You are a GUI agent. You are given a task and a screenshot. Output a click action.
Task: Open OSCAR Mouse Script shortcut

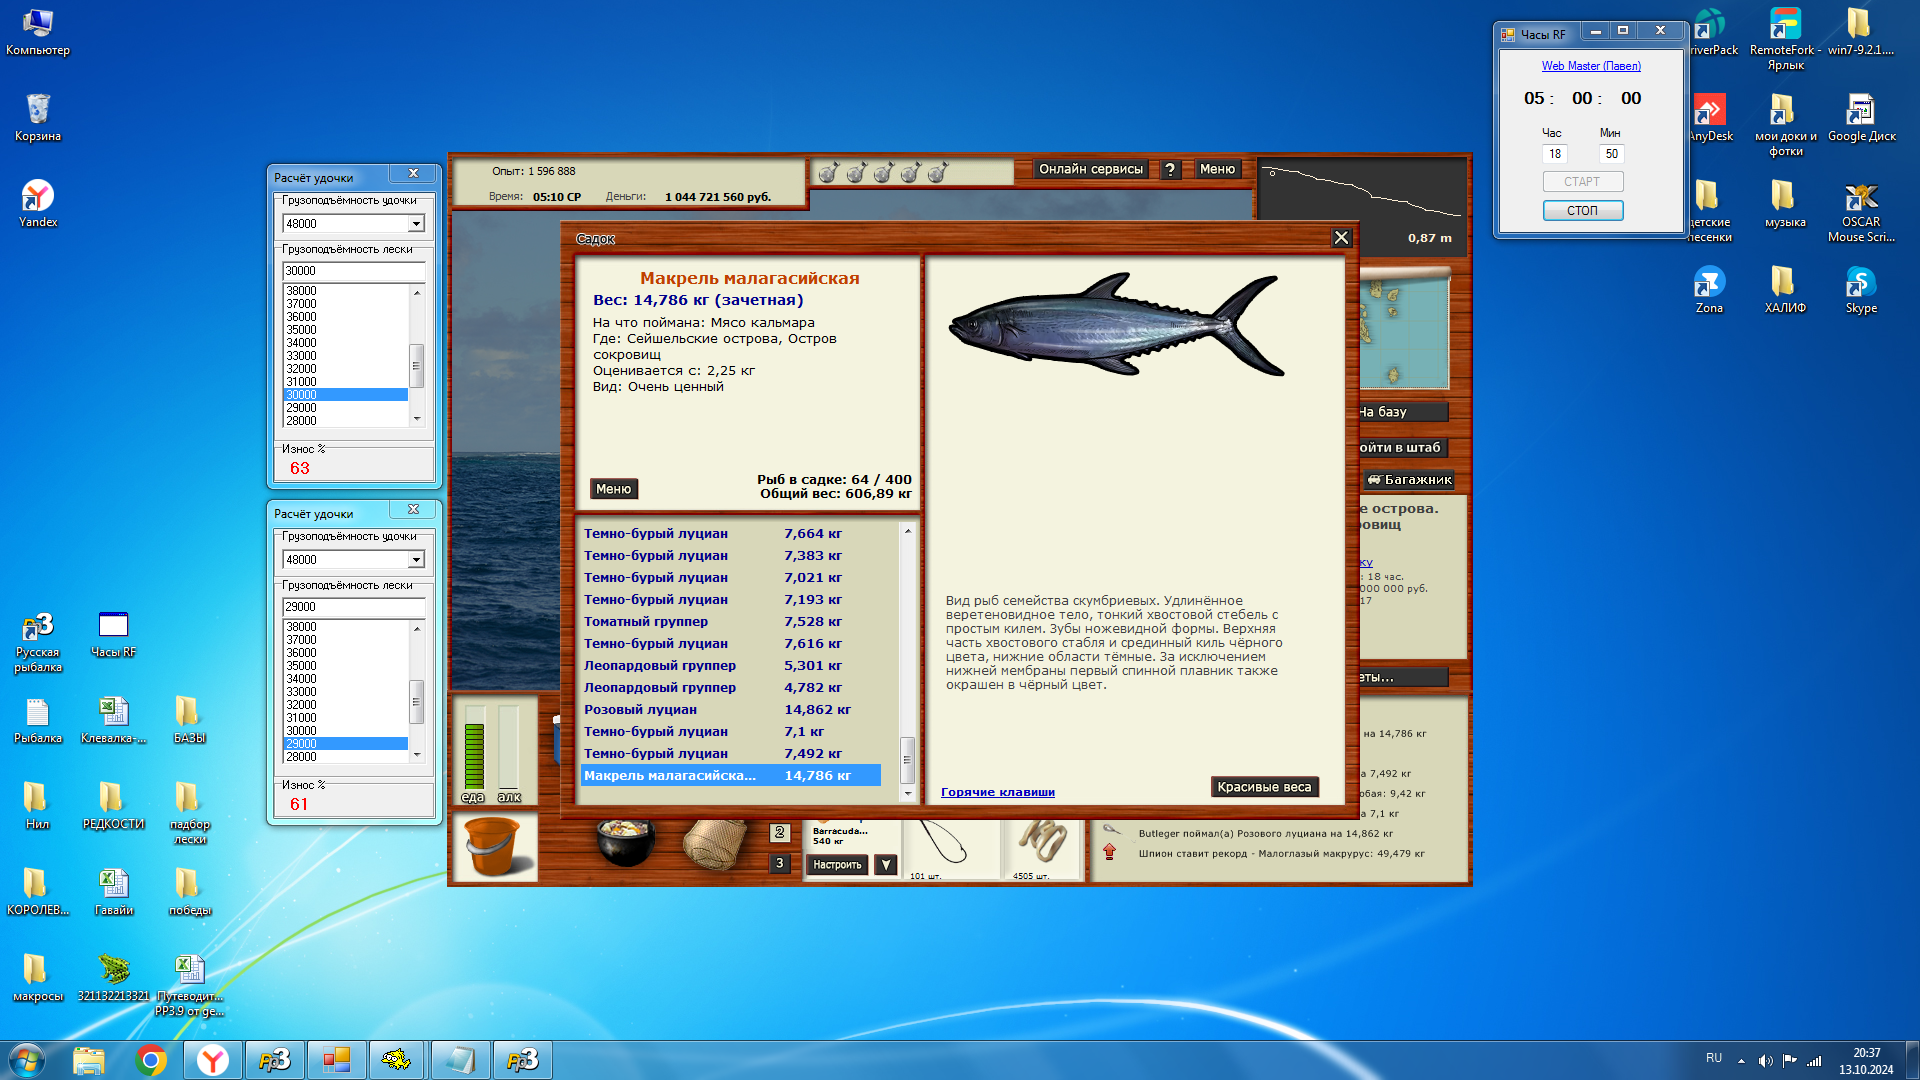click(1861, 212)
